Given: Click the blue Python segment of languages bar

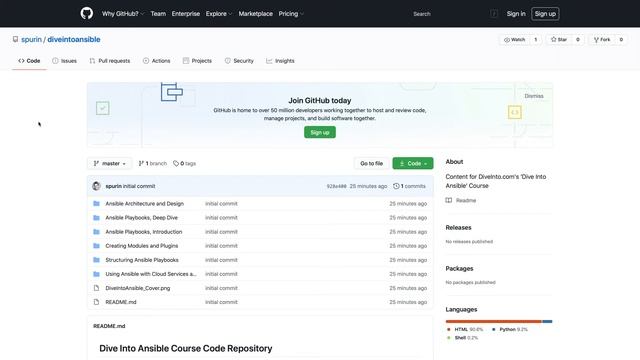Looking at the screenshot, I should coord(547,322).
